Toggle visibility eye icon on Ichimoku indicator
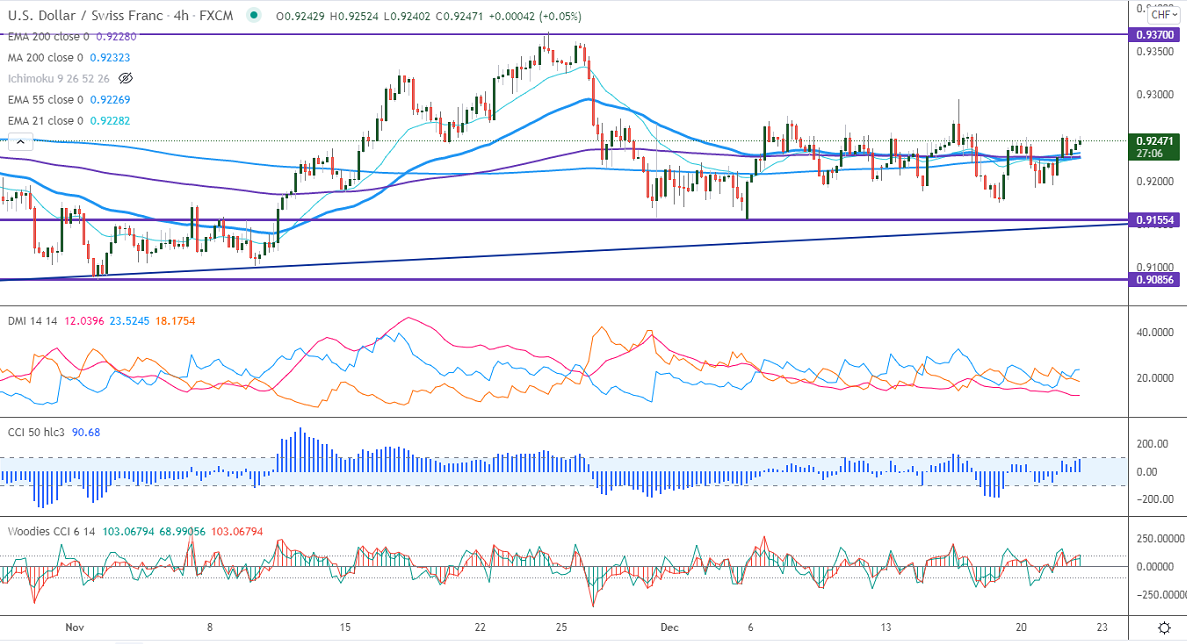 (126, 78)
